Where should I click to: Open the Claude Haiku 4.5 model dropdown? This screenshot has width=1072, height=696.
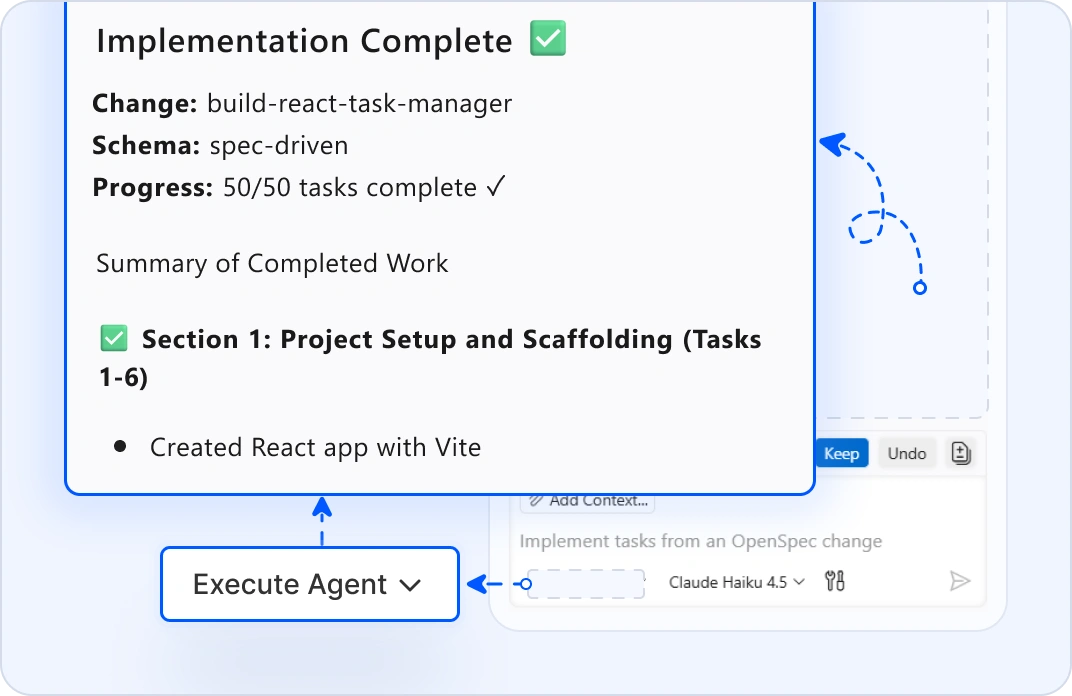tap(736, 582)
